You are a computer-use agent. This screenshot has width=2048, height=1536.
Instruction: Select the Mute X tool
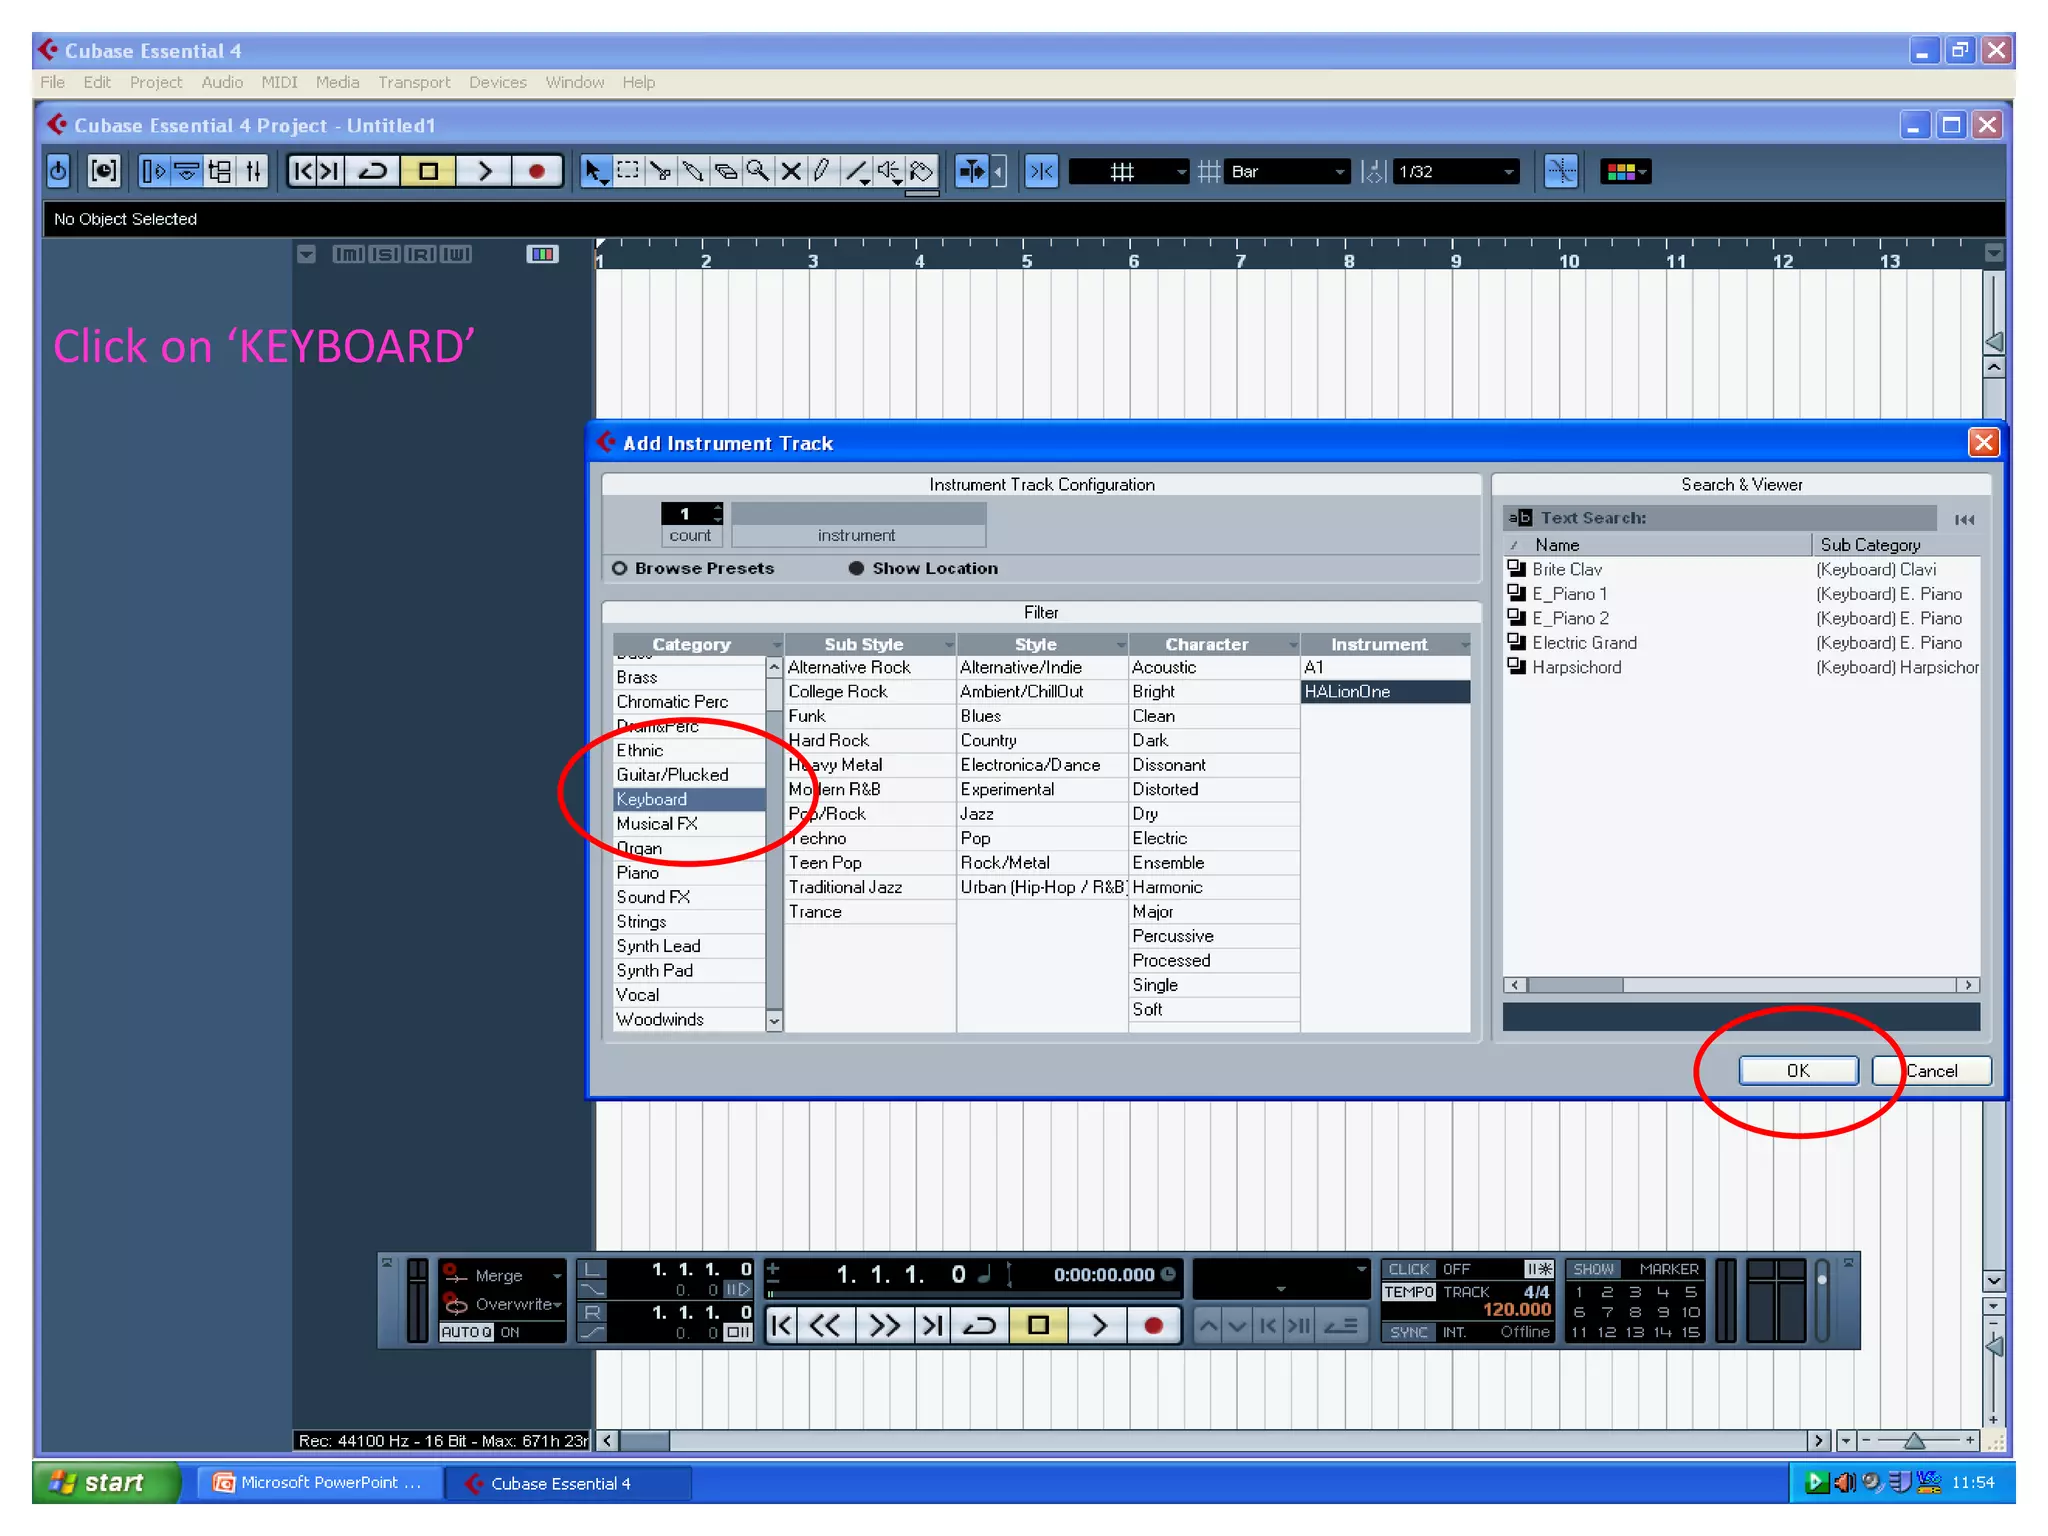[791, 172]
